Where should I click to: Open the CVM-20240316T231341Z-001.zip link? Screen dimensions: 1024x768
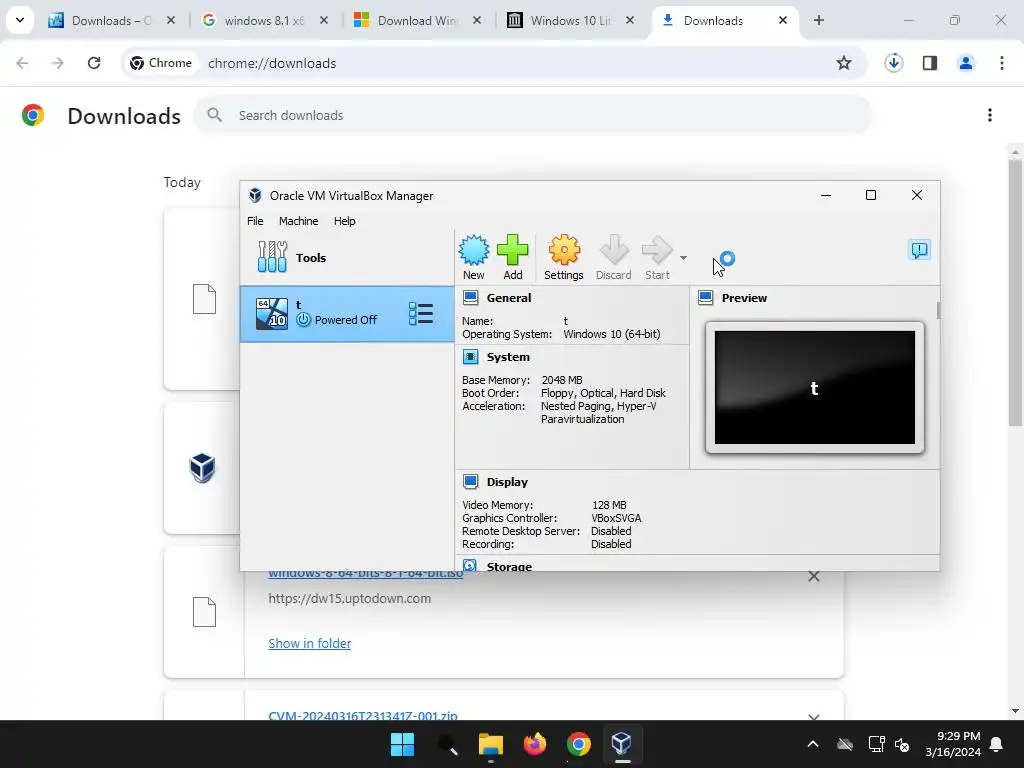pos(362,714)
